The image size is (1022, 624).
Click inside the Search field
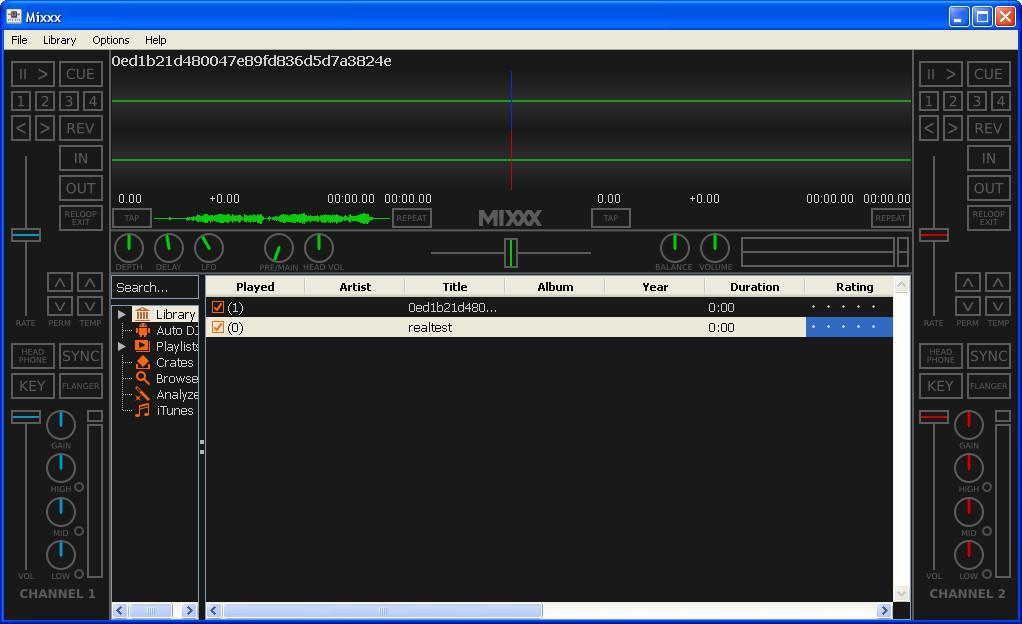154,287
